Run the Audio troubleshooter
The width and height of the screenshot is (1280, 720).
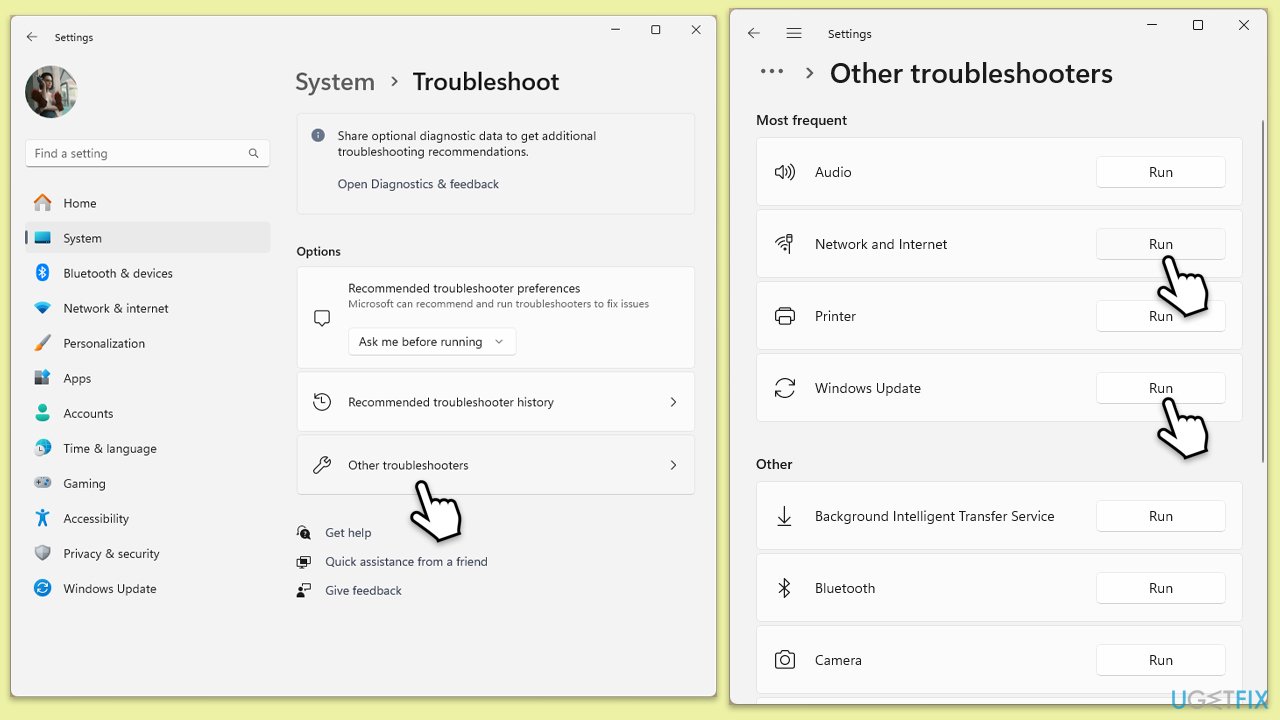[x=1160, y=172]
